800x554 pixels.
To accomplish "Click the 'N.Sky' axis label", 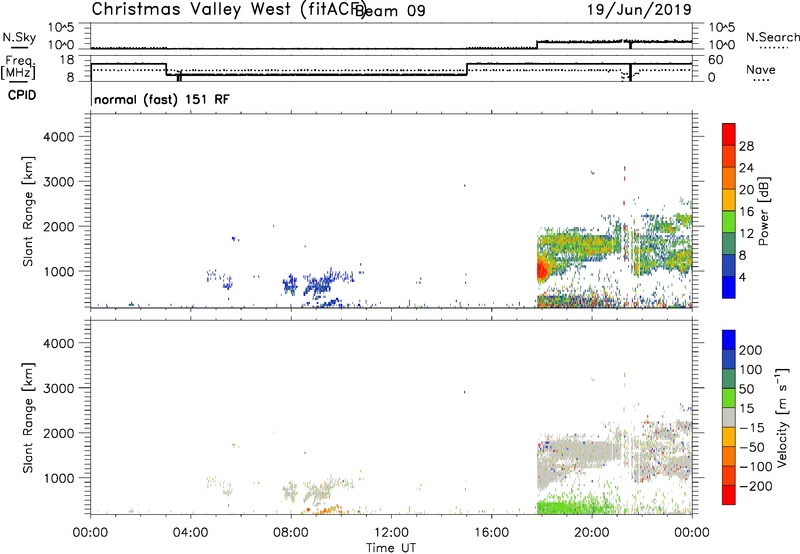I will (19, 37).
